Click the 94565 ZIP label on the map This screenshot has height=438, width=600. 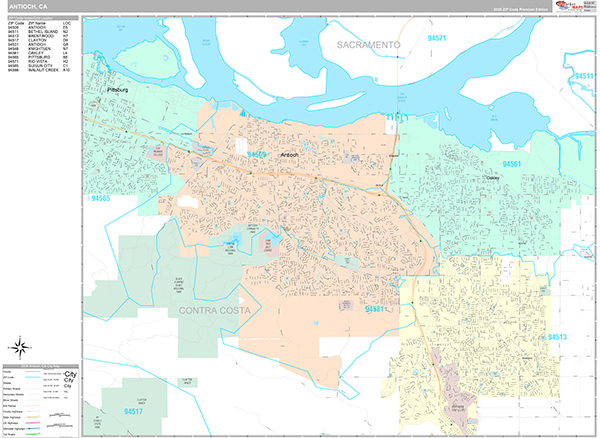click(101, 198)
